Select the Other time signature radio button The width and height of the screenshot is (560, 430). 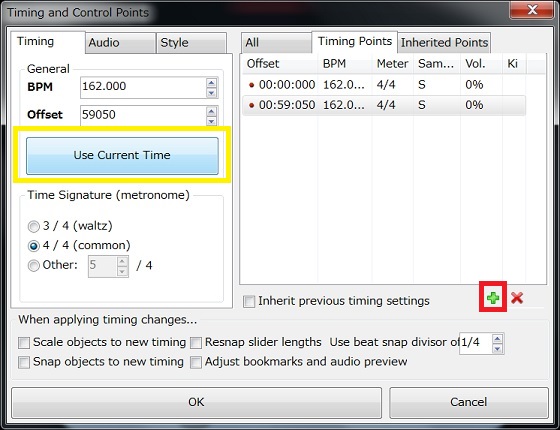tap(34, 266)
